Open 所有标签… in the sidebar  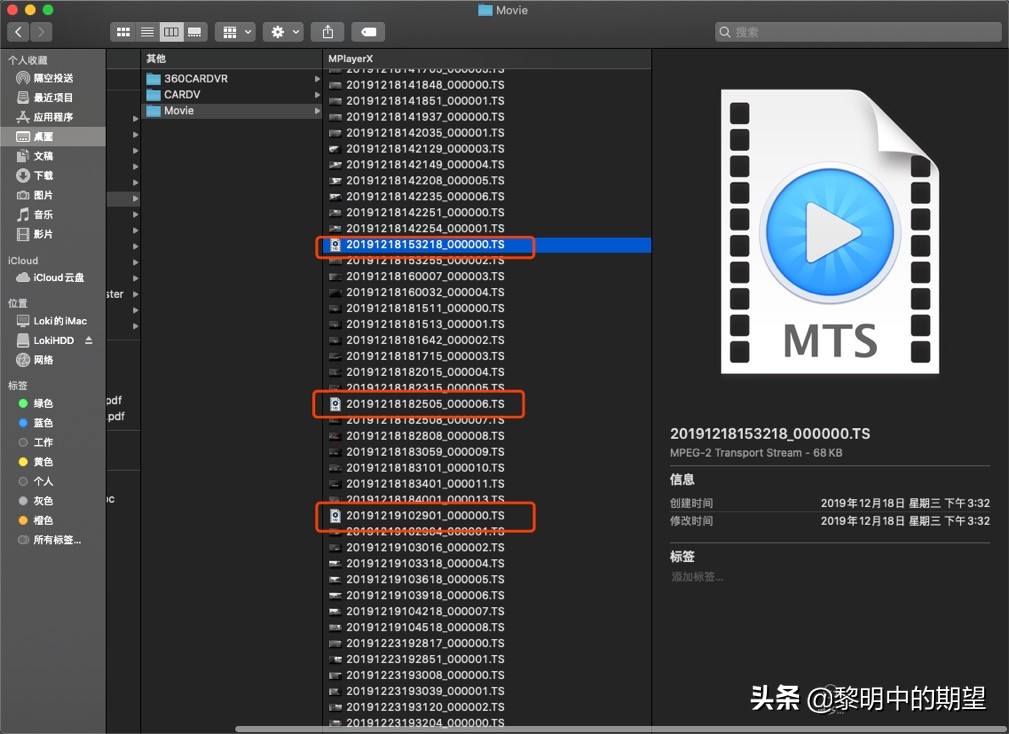pos(57,540)
